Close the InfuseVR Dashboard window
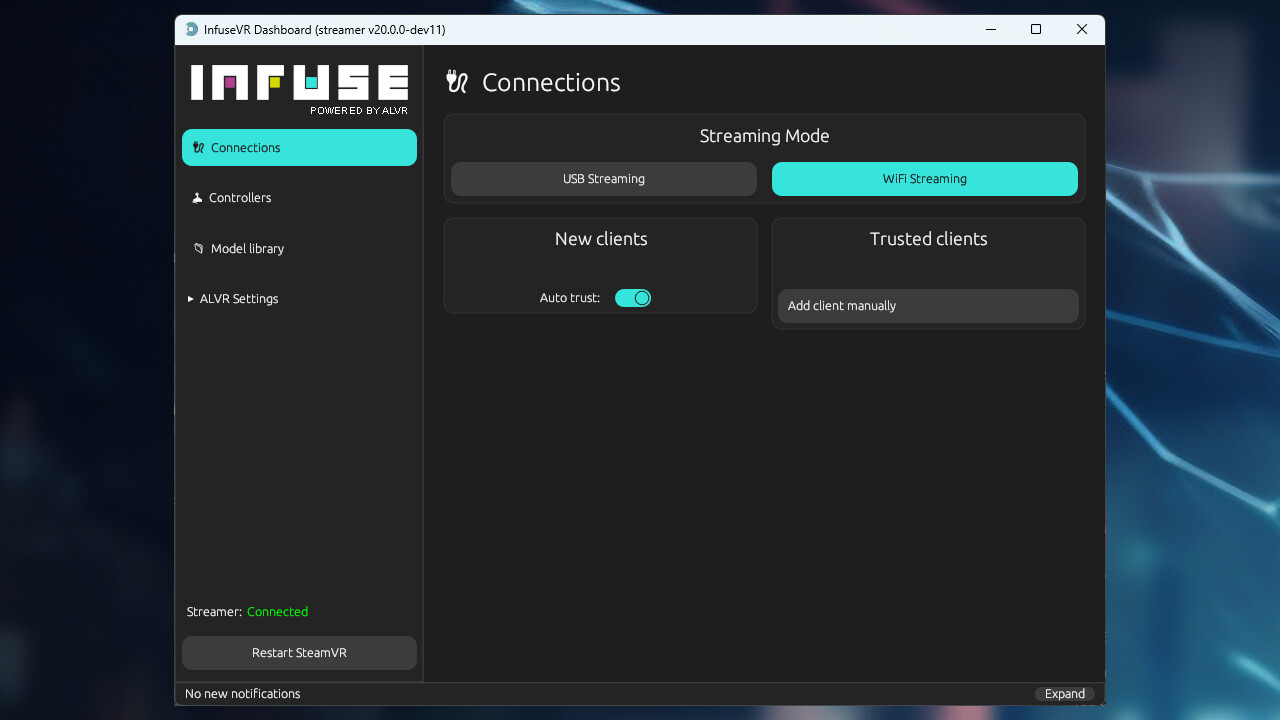The image size is (1280, 720). [1082, 30]
